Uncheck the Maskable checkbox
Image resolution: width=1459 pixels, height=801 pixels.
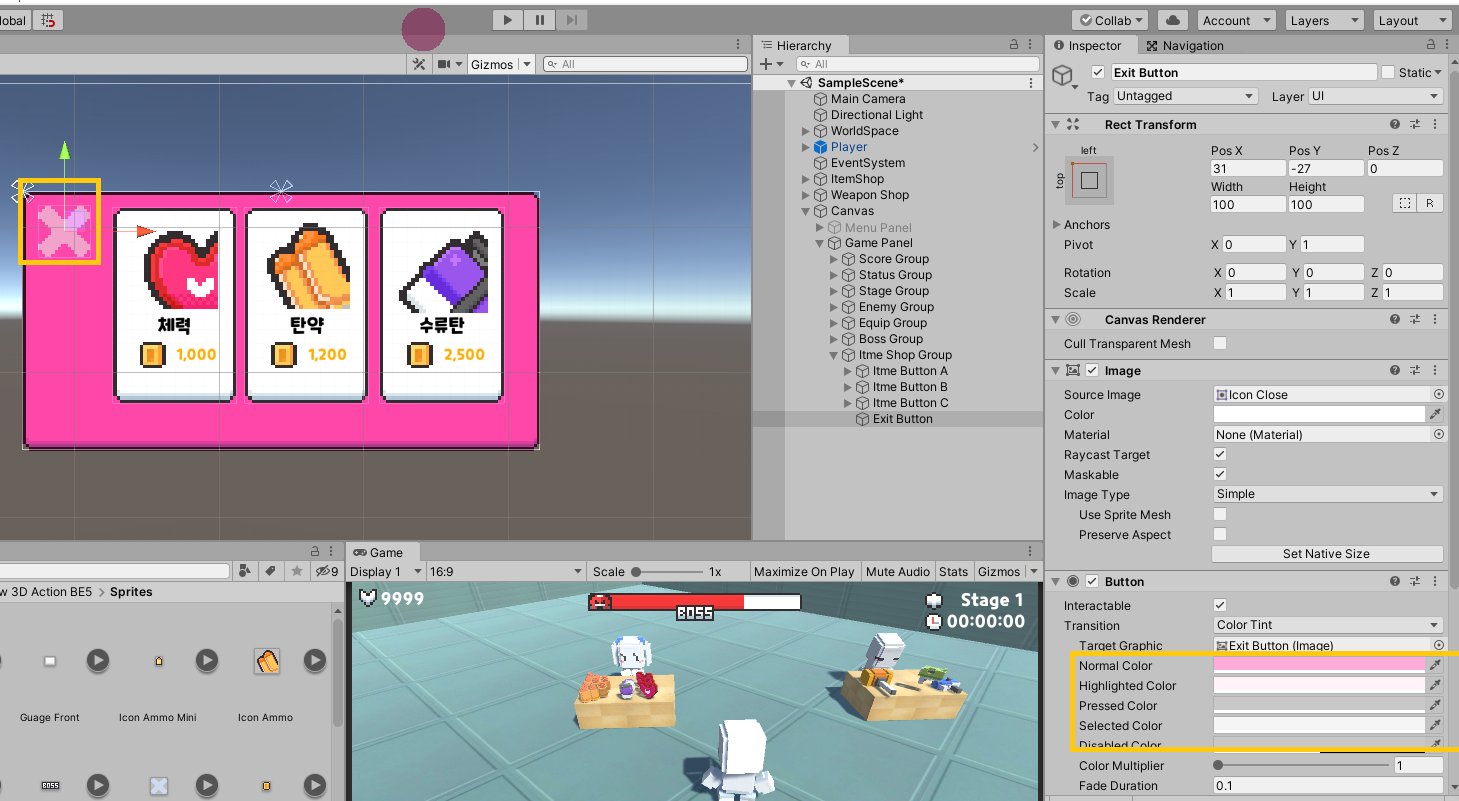(1220, 474)
